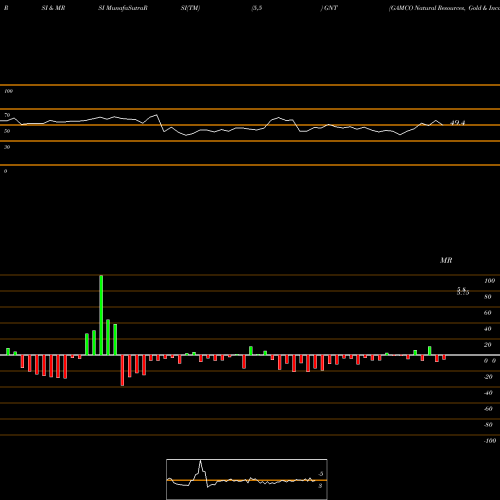
Task: Click the MR axis '60' label
Action: pos(488,313)
